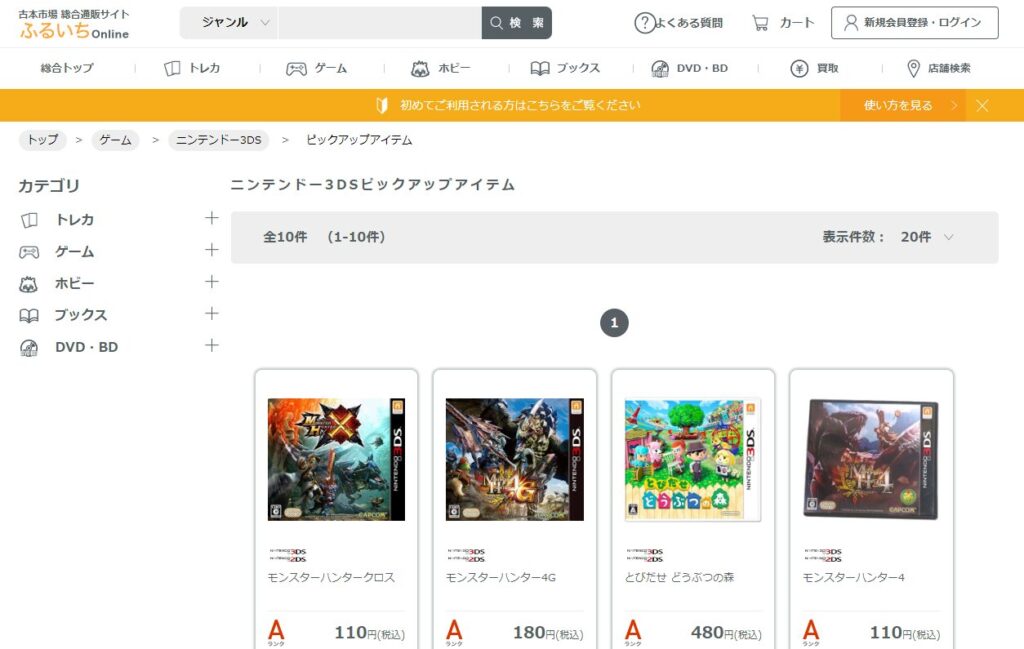
Task: Select the トレカ card icon in the top navigation
Action: tap(172, 68)
